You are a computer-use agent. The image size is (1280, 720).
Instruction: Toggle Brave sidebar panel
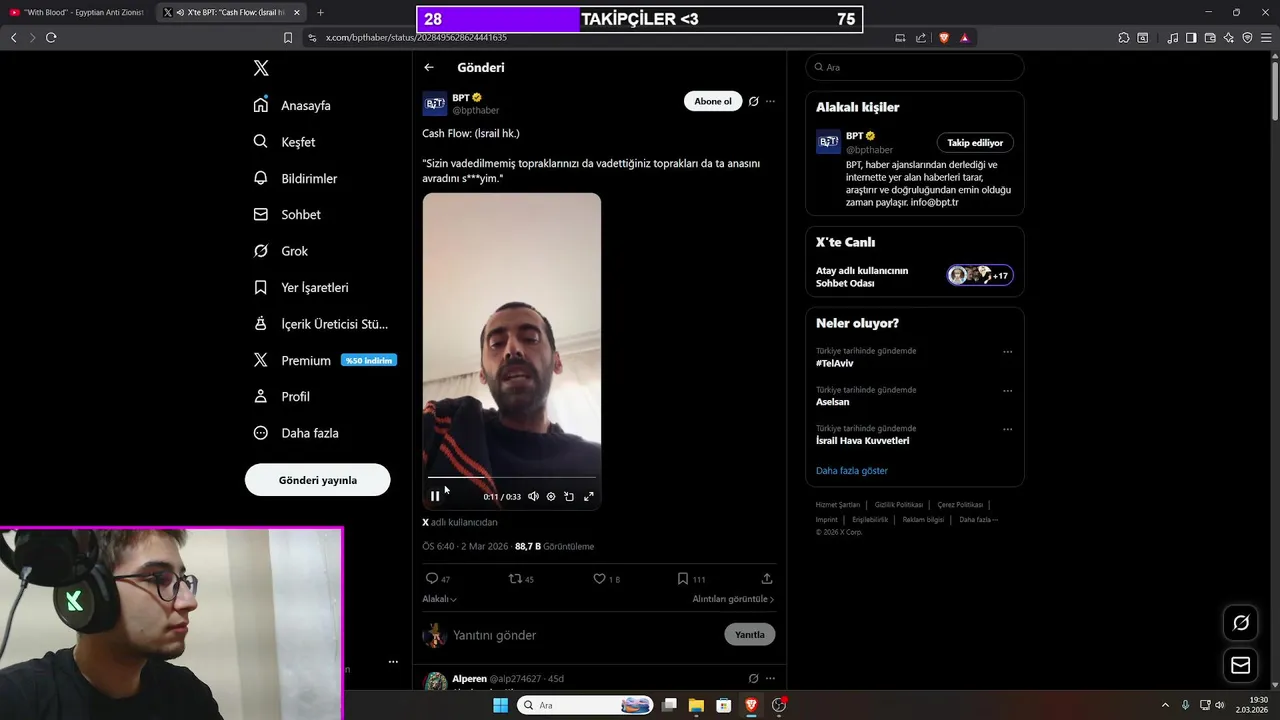pos(1191,38)
